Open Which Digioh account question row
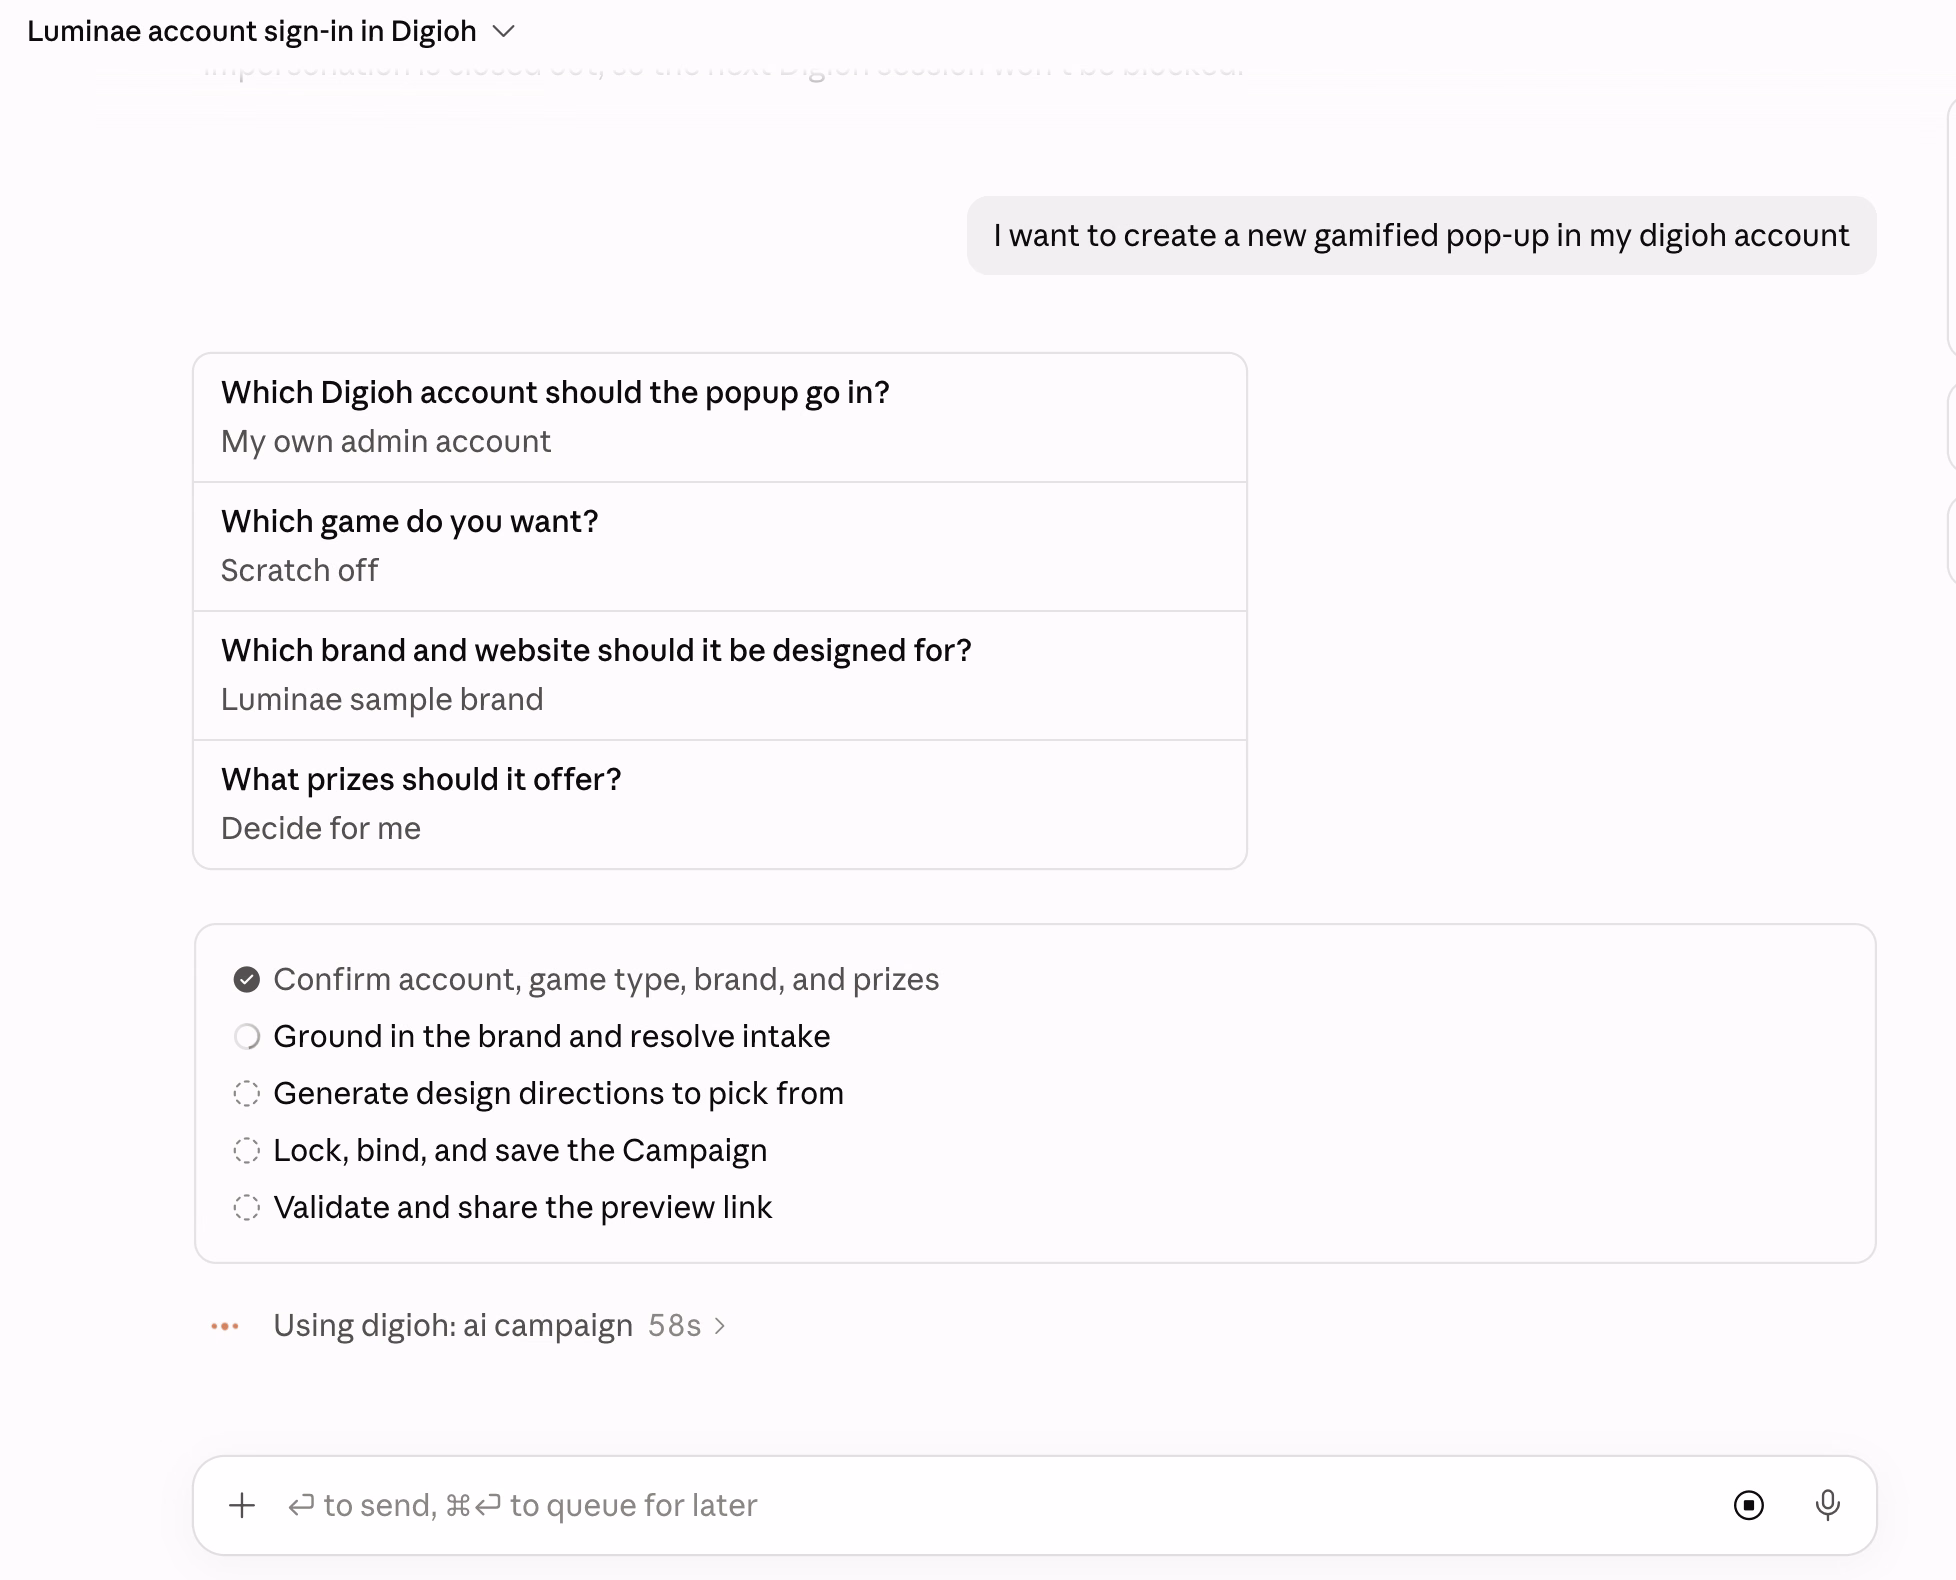1956x1580 pixels. pos(720,417)
